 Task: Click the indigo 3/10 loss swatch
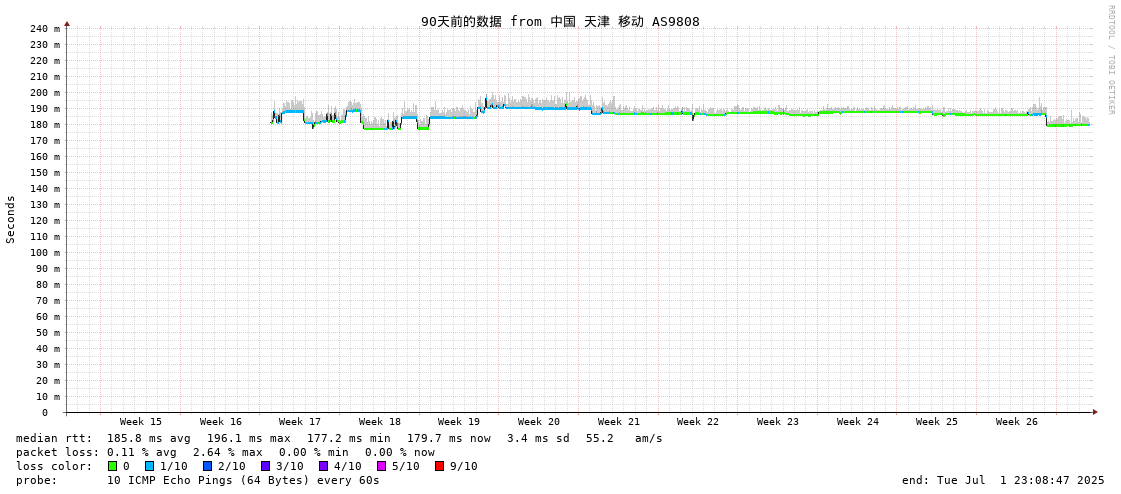265,466
